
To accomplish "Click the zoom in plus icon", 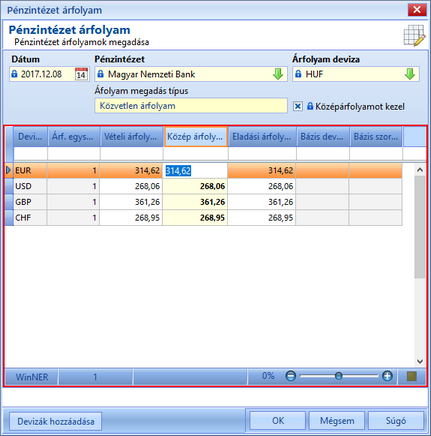I will pyautogui.click(x=387, y=377).
